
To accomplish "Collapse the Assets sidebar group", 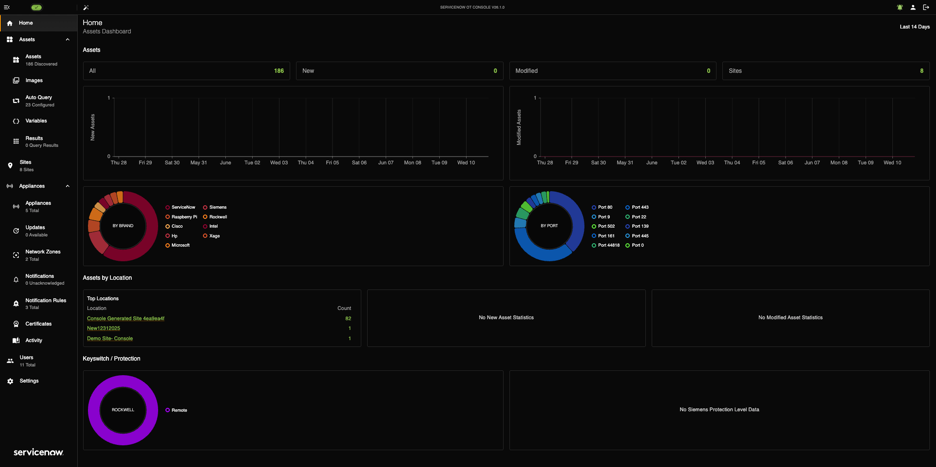I will pos(67,39).
